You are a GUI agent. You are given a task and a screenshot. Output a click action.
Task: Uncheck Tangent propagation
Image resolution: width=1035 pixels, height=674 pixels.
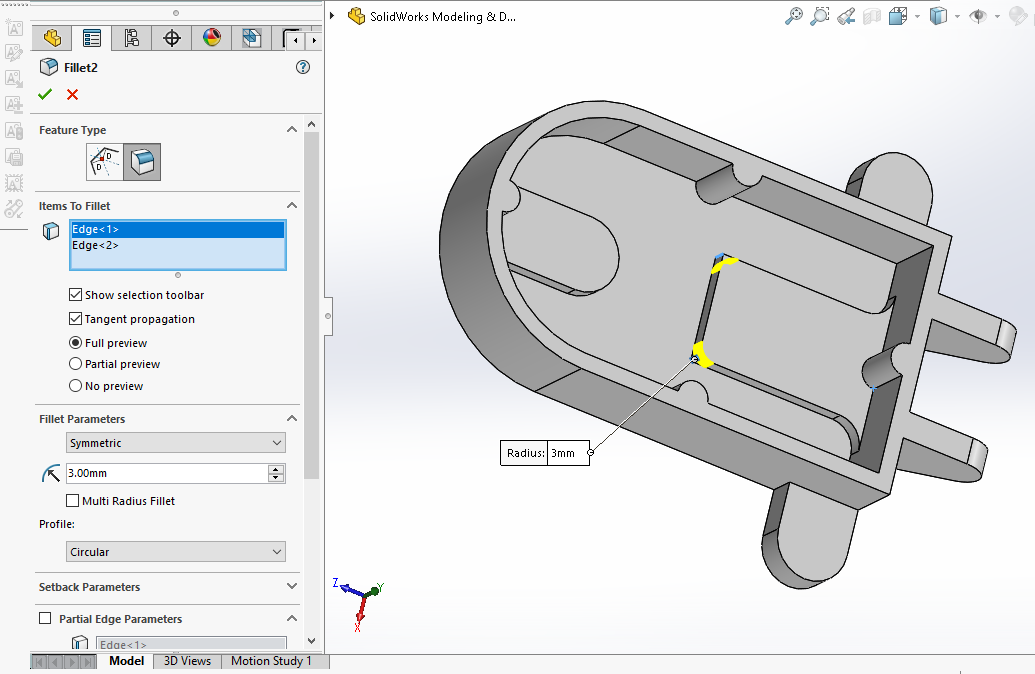tap(76, 319)
